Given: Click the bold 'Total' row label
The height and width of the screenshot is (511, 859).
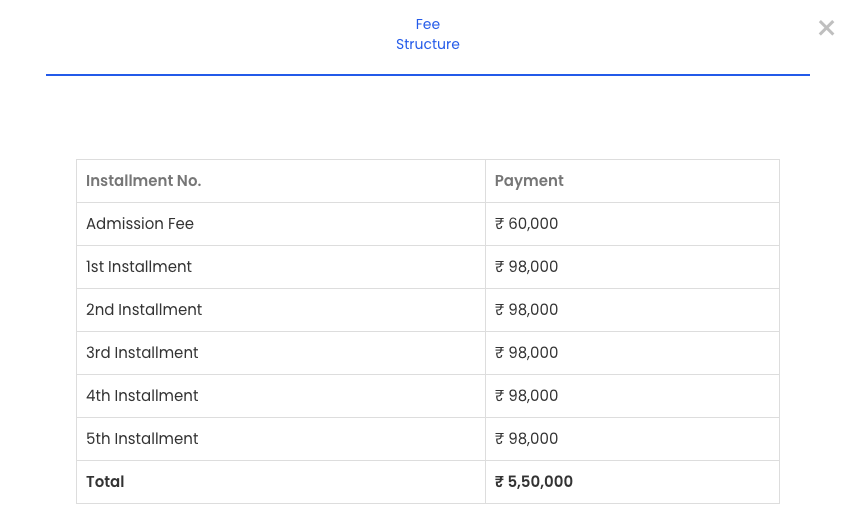Looking at the screenshot, I should coord(105,482).
